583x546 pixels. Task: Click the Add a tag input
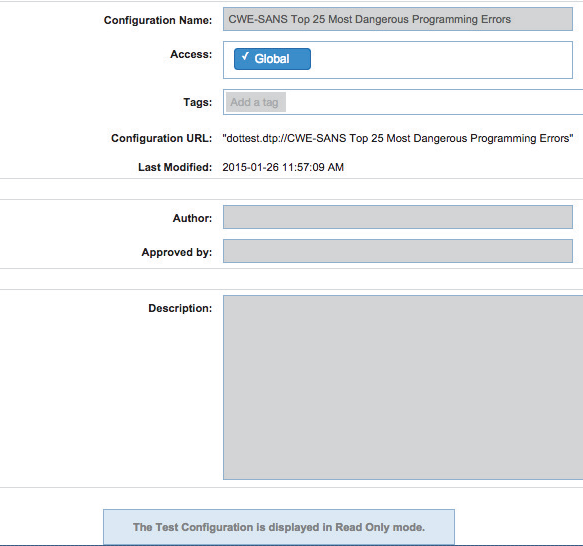point(255,102)
